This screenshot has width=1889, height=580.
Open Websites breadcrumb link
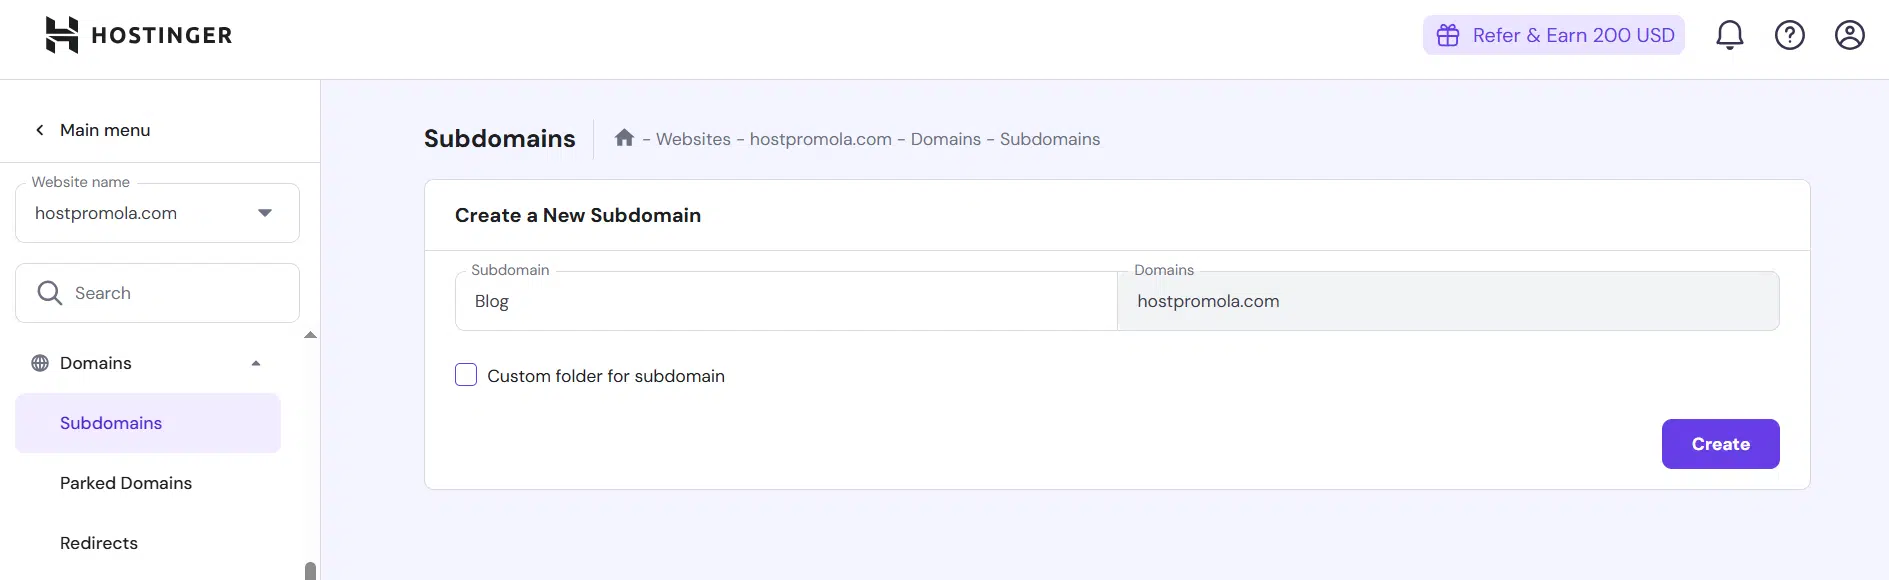pyautogui.click(x=693, y=139)
